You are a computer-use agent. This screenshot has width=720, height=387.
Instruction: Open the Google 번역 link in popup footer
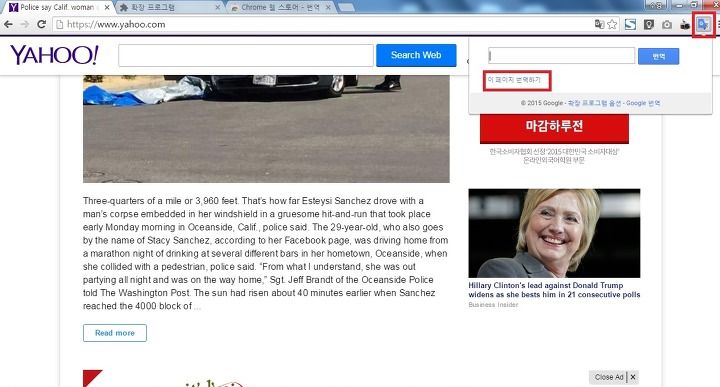pos(643,103)
